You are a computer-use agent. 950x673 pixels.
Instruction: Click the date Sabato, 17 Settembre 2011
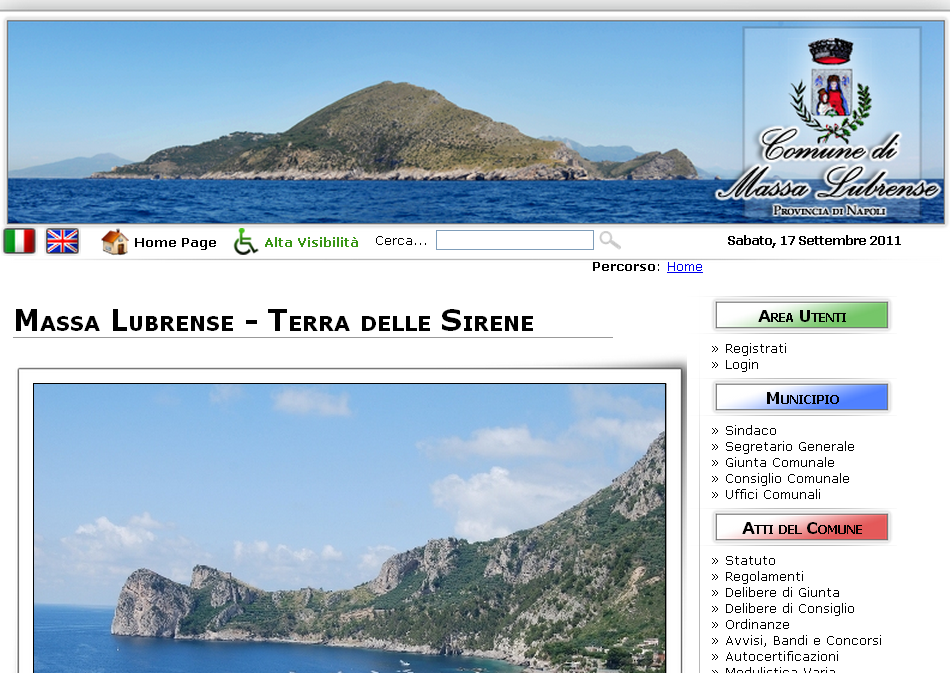tap(814, 241)
